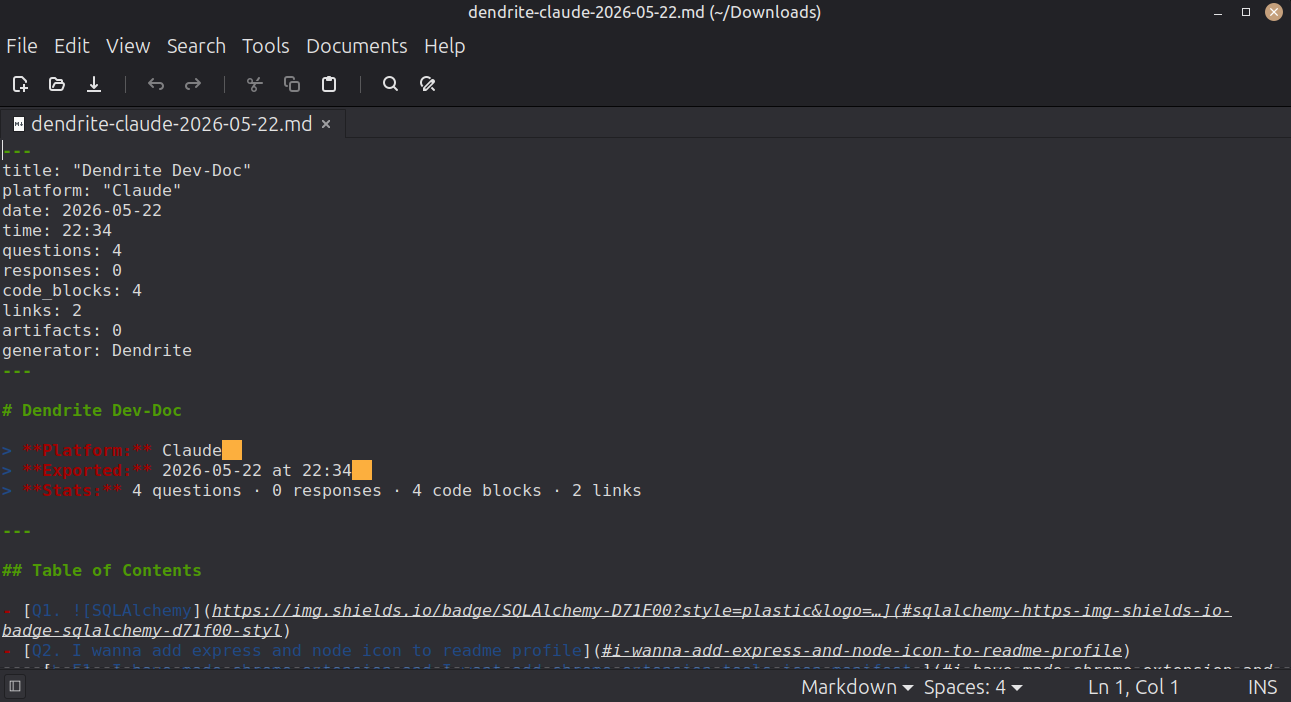Minimize the text editor window

coord(1218,12)
